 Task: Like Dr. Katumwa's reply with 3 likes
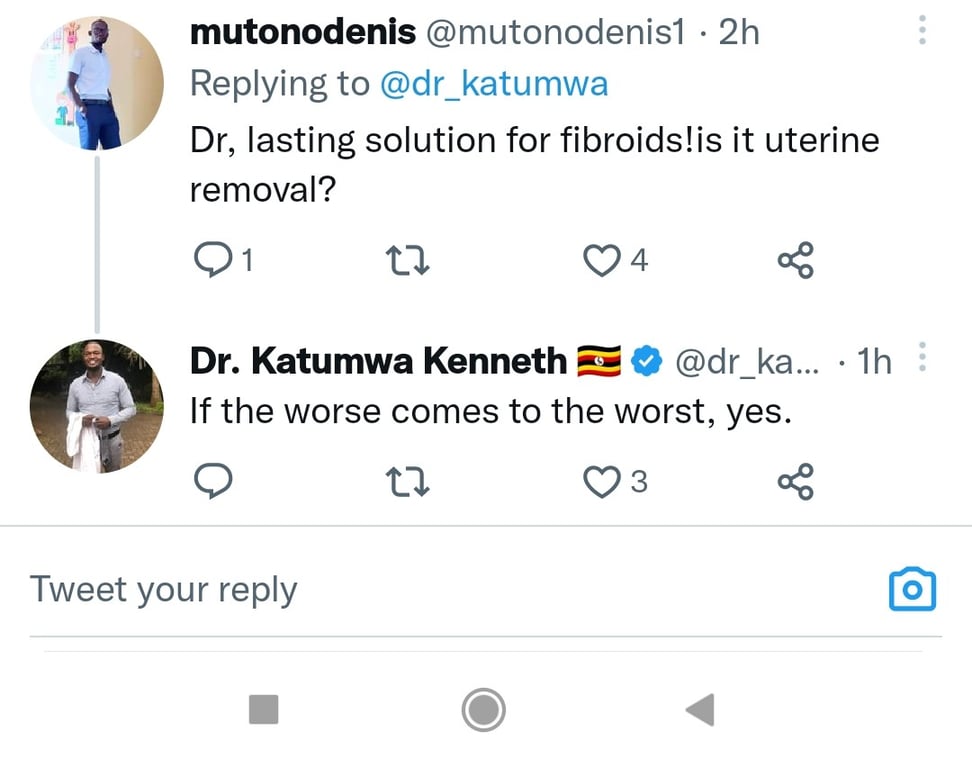pos(602,482)
